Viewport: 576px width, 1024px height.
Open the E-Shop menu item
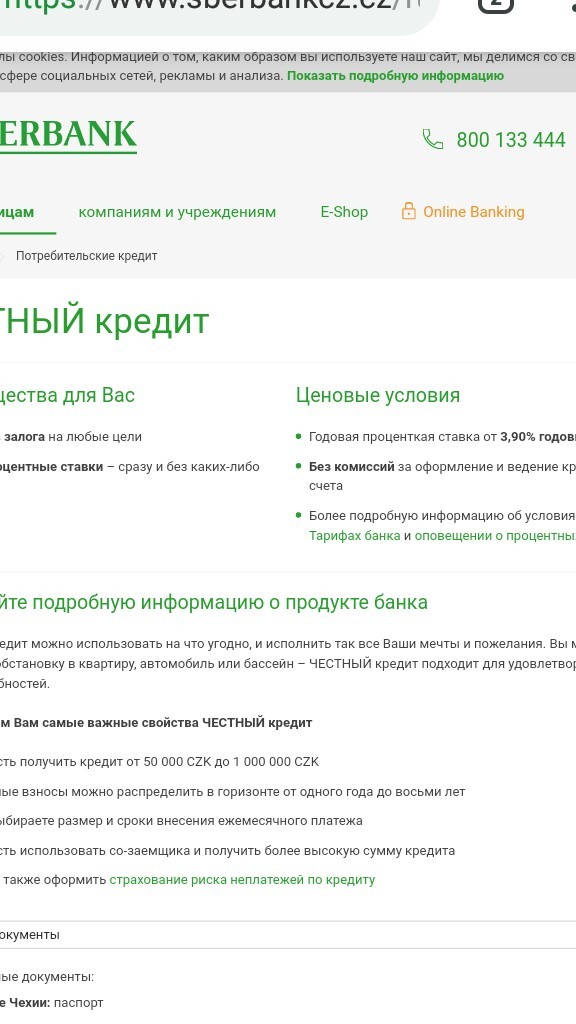click(344, 212)
